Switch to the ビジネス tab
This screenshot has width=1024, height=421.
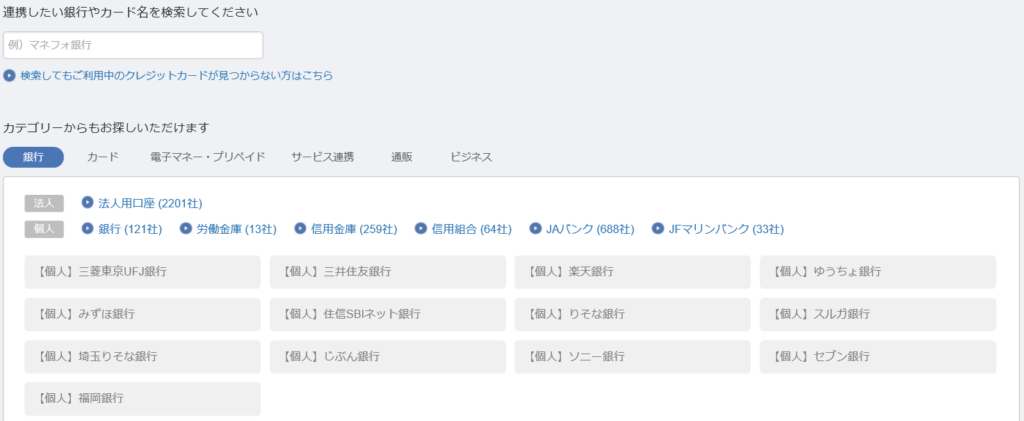471,157
